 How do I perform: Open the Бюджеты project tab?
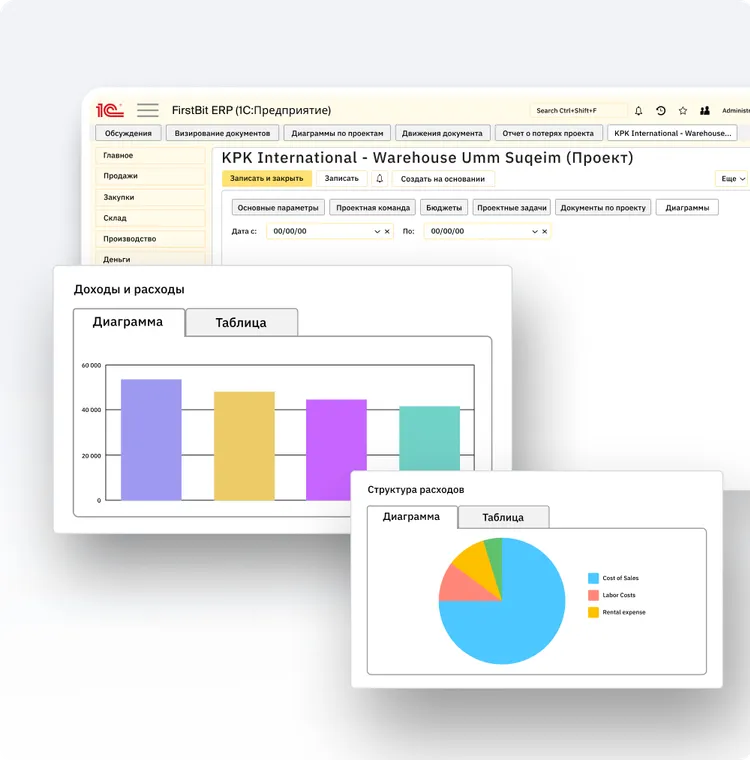point(443,208)
